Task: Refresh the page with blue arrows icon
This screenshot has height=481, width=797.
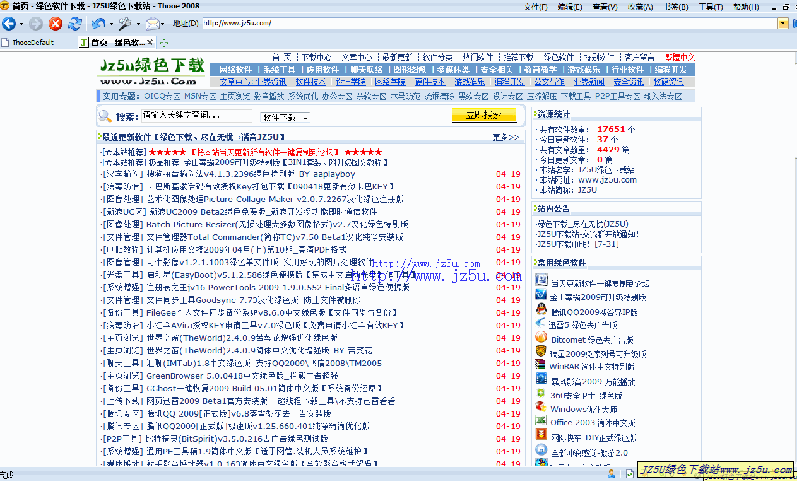Action: click(x=75, y=23)
